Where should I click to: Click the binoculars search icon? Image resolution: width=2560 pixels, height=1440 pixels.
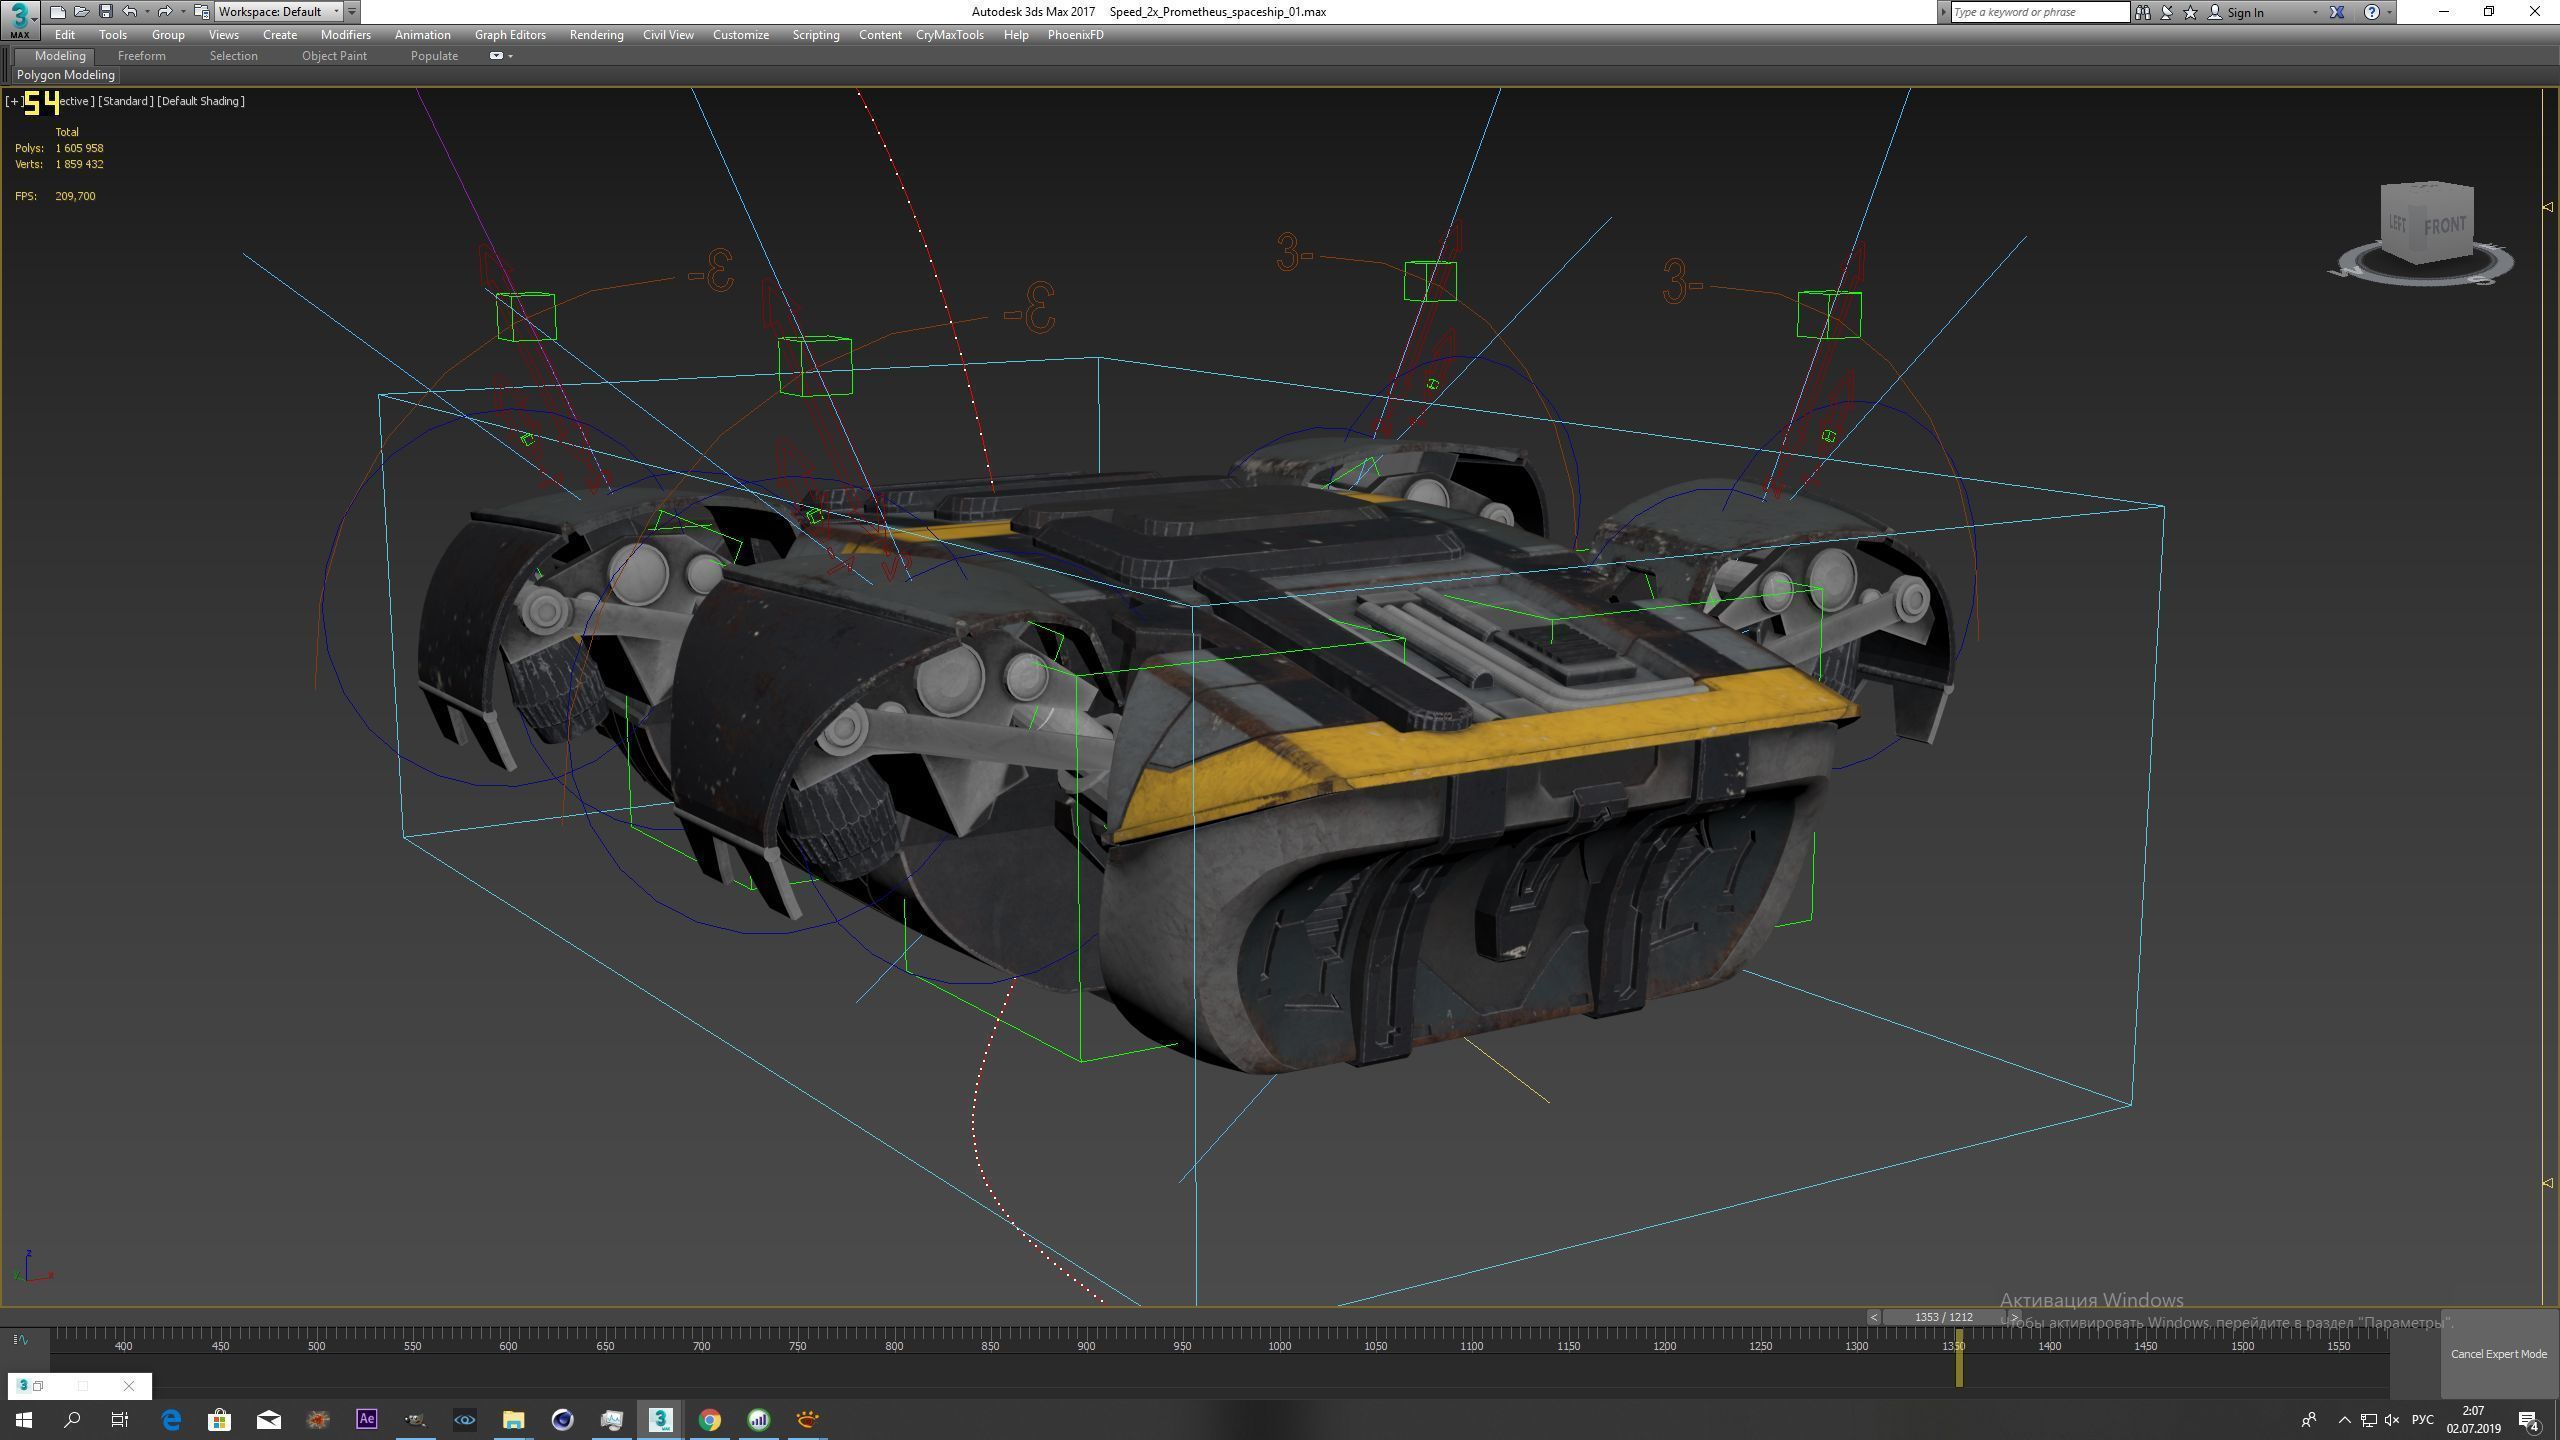point(2142,12)
